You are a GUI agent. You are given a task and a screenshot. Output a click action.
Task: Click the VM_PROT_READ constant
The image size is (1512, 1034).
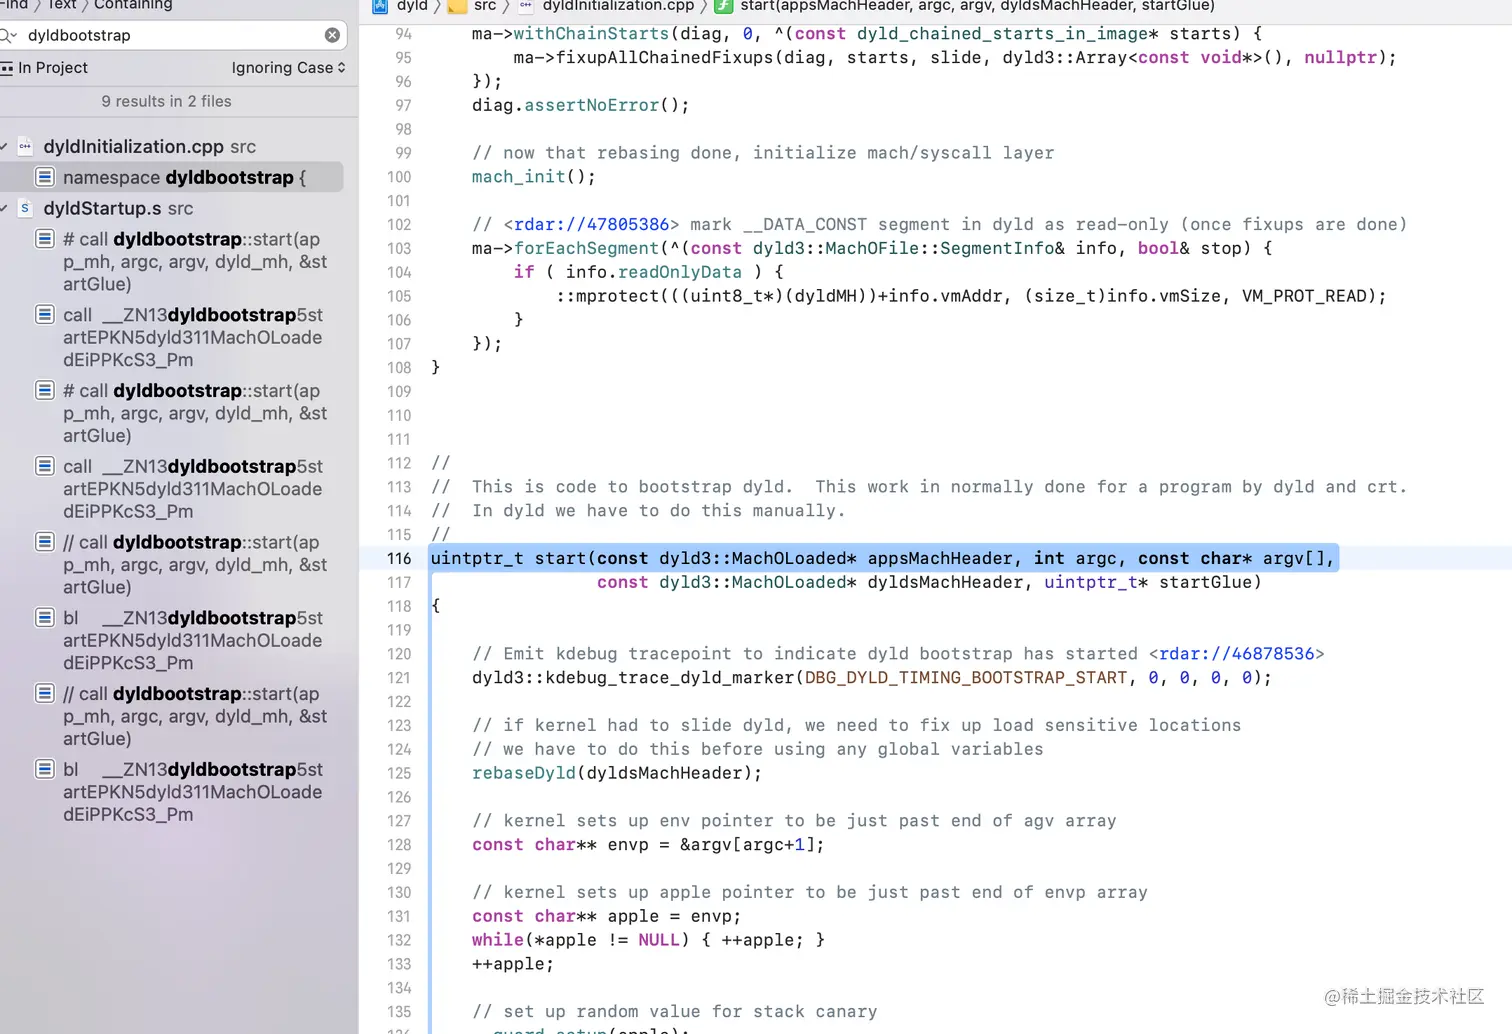pos(1304,296)
